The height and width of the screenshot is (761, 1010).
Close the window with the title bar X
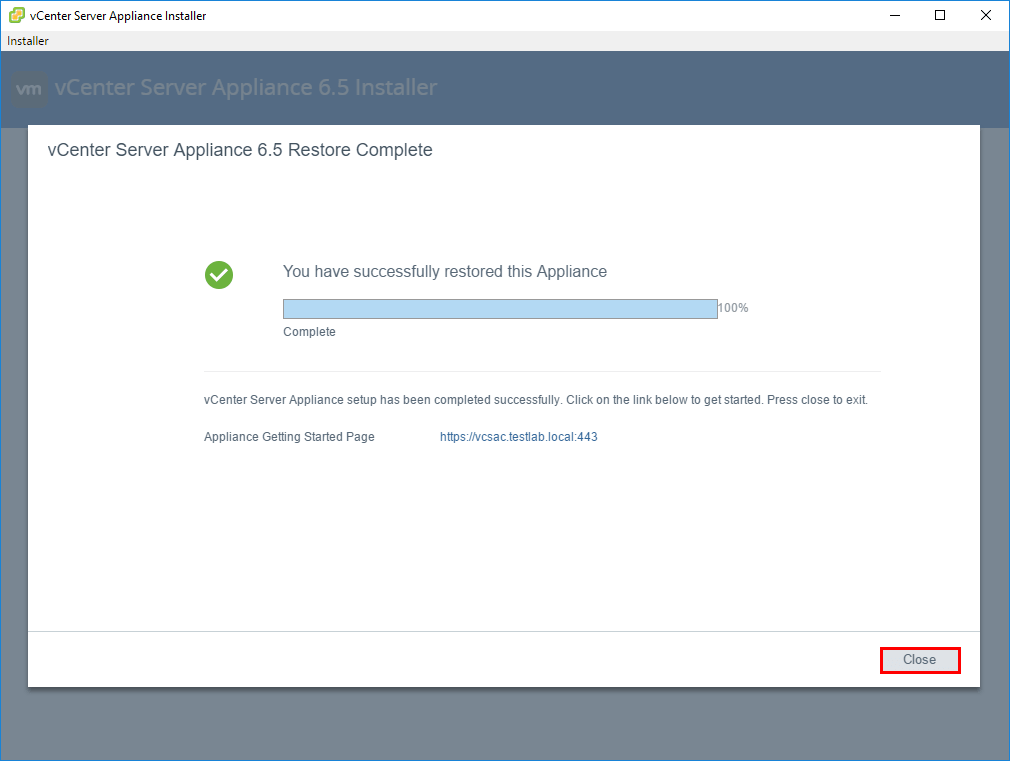tap(986, 15)
